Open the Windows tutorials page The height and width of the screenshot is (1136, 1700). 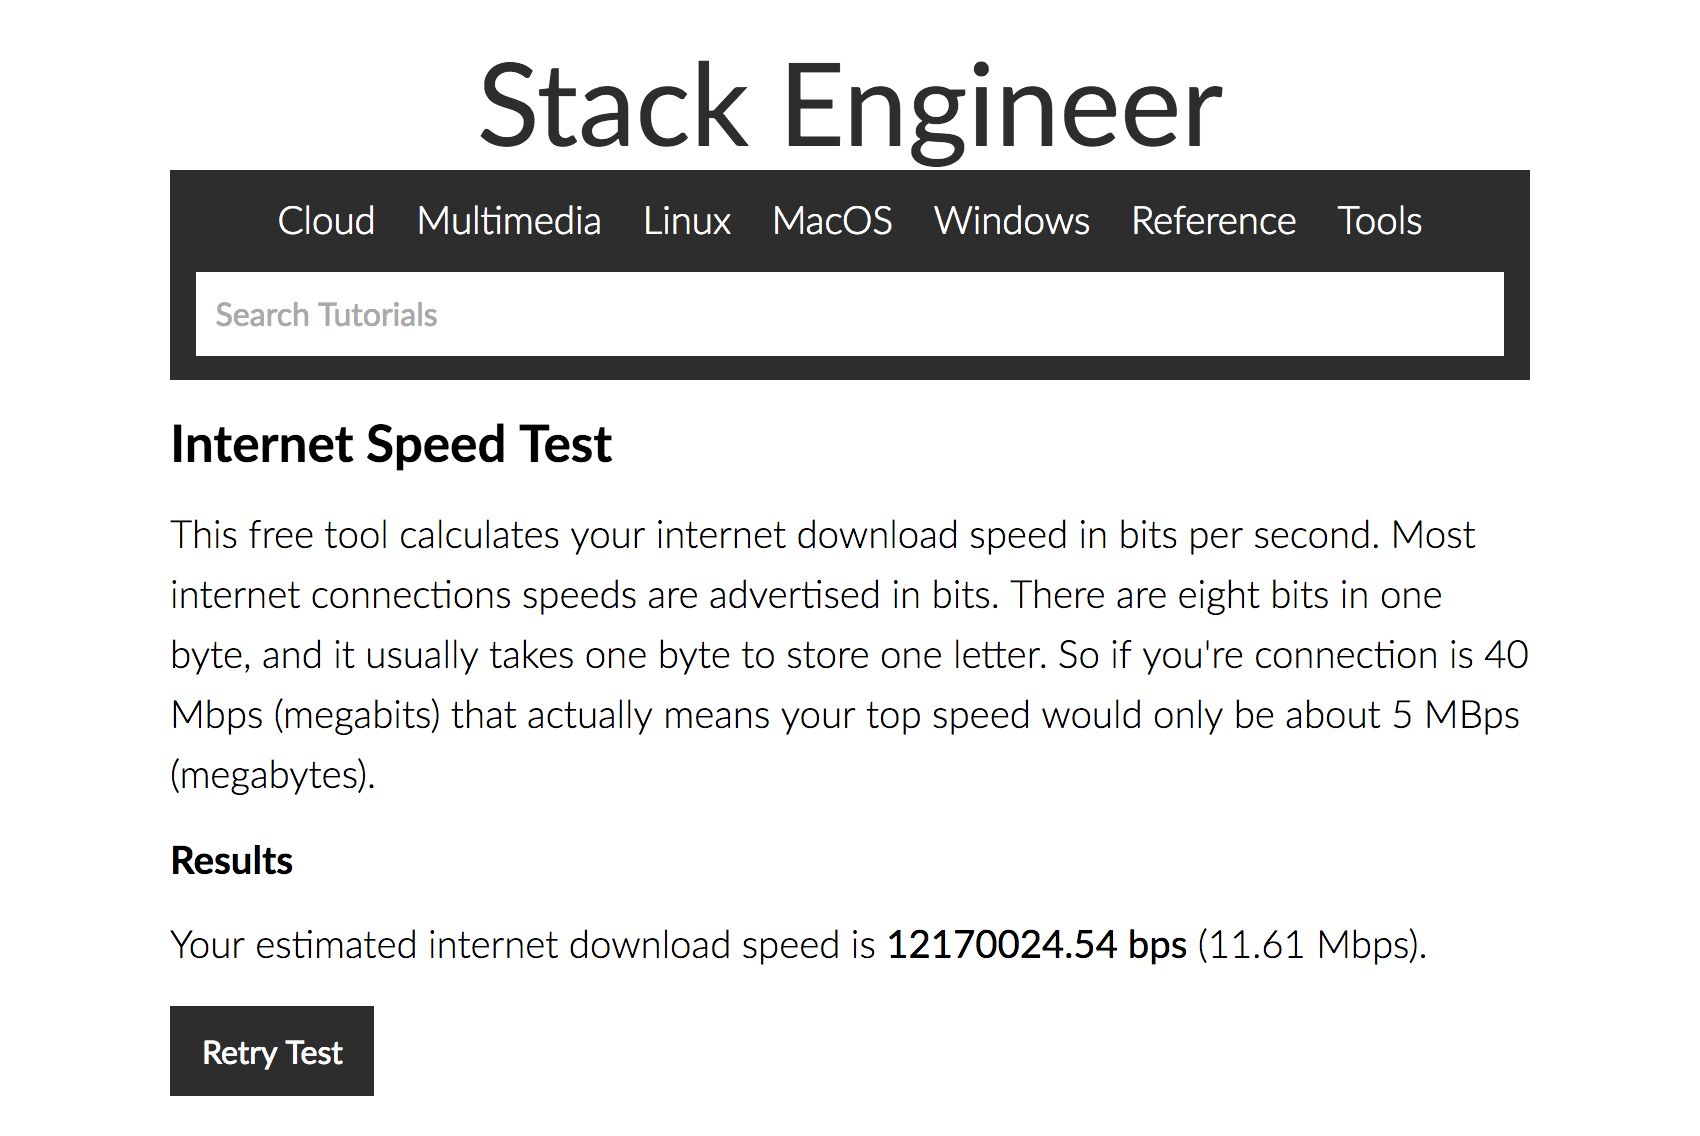[x=1012, y=221]
